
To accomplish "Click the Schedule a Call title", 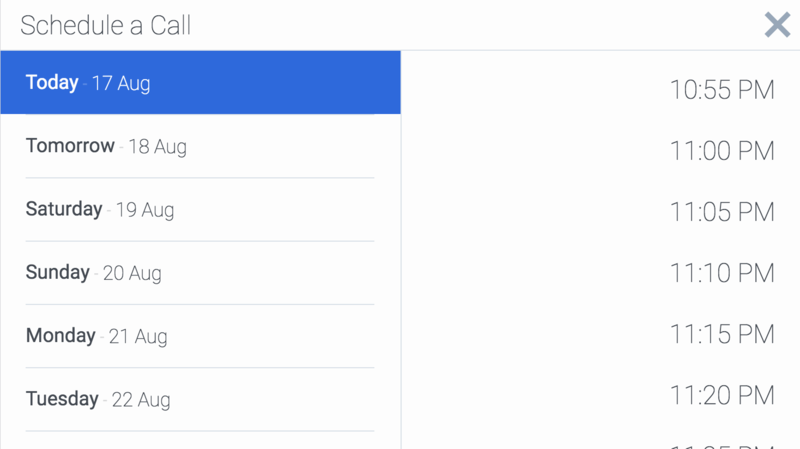I will (105, 25).
